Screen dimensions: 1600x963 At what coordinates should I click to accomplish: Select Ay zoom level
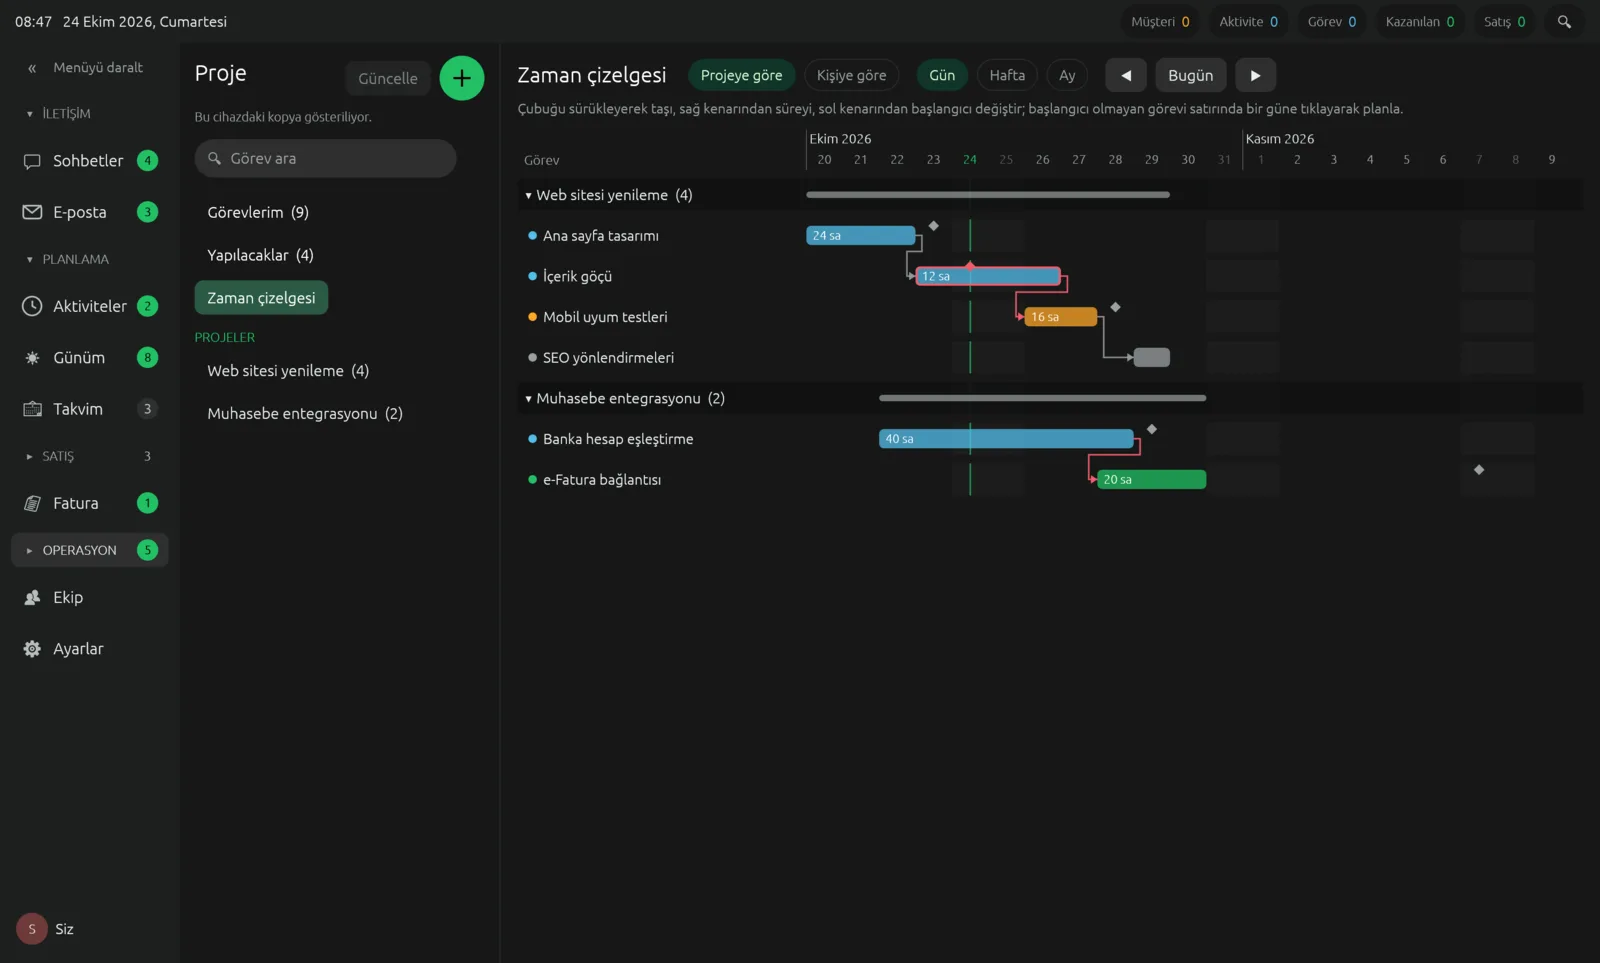[1067, 75]
